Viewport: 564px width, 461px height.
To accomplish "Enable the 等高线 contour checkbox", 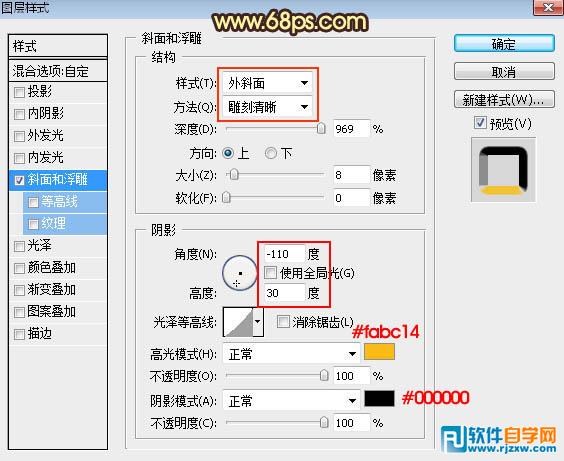I will [x=33, y=202].
